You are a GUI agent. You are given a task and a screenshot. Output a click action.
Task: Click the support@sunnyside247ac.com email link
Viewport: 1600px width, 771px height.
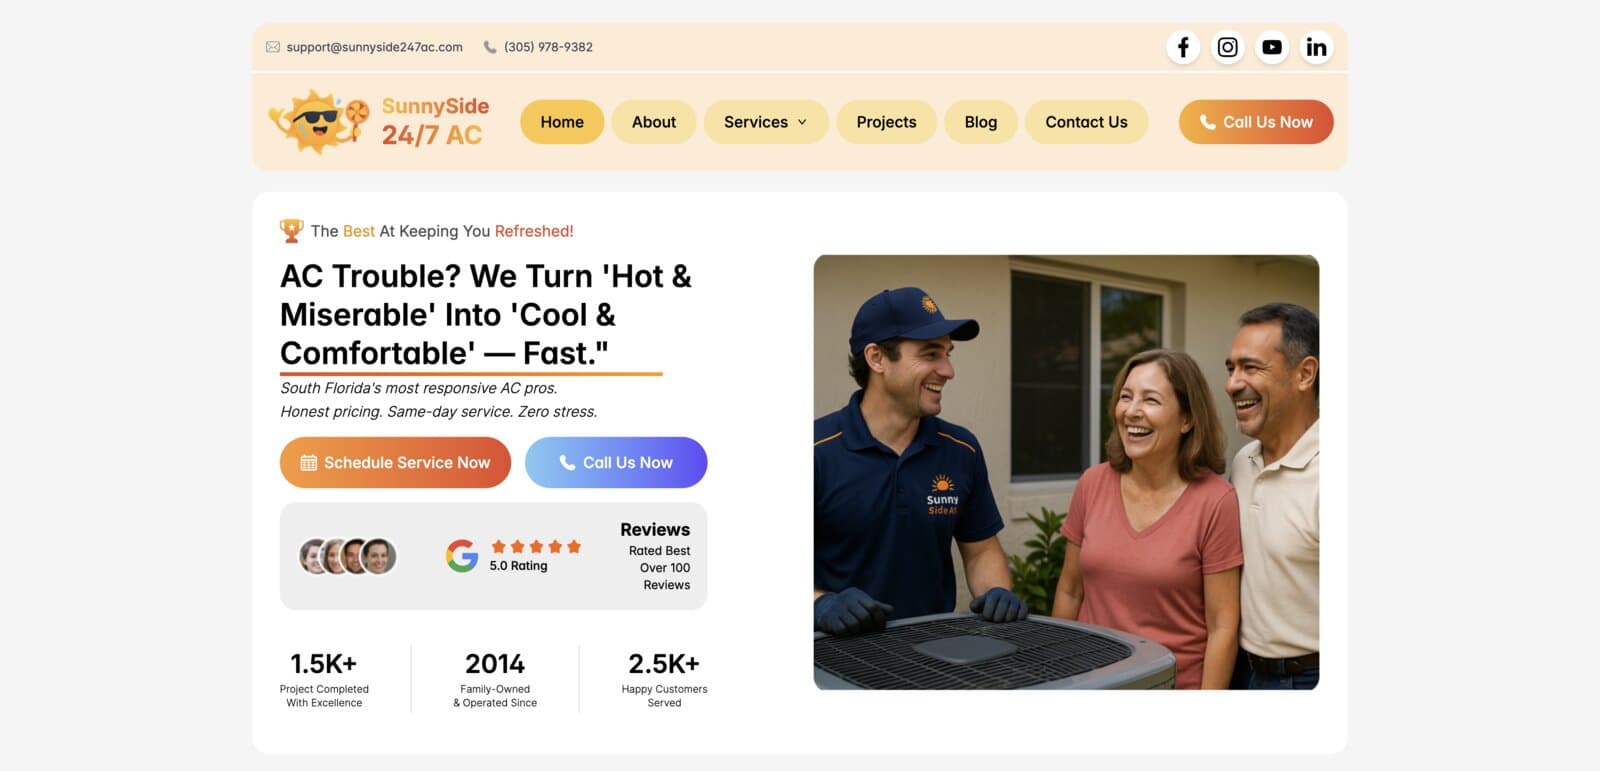(x=374, y=47)
